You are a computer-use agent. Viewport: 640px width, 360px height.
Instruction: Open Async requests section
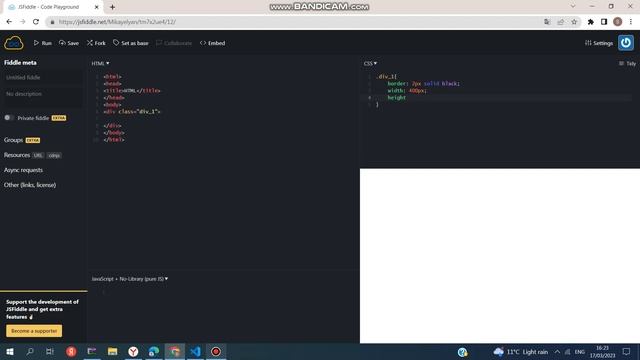coord(23,170)
